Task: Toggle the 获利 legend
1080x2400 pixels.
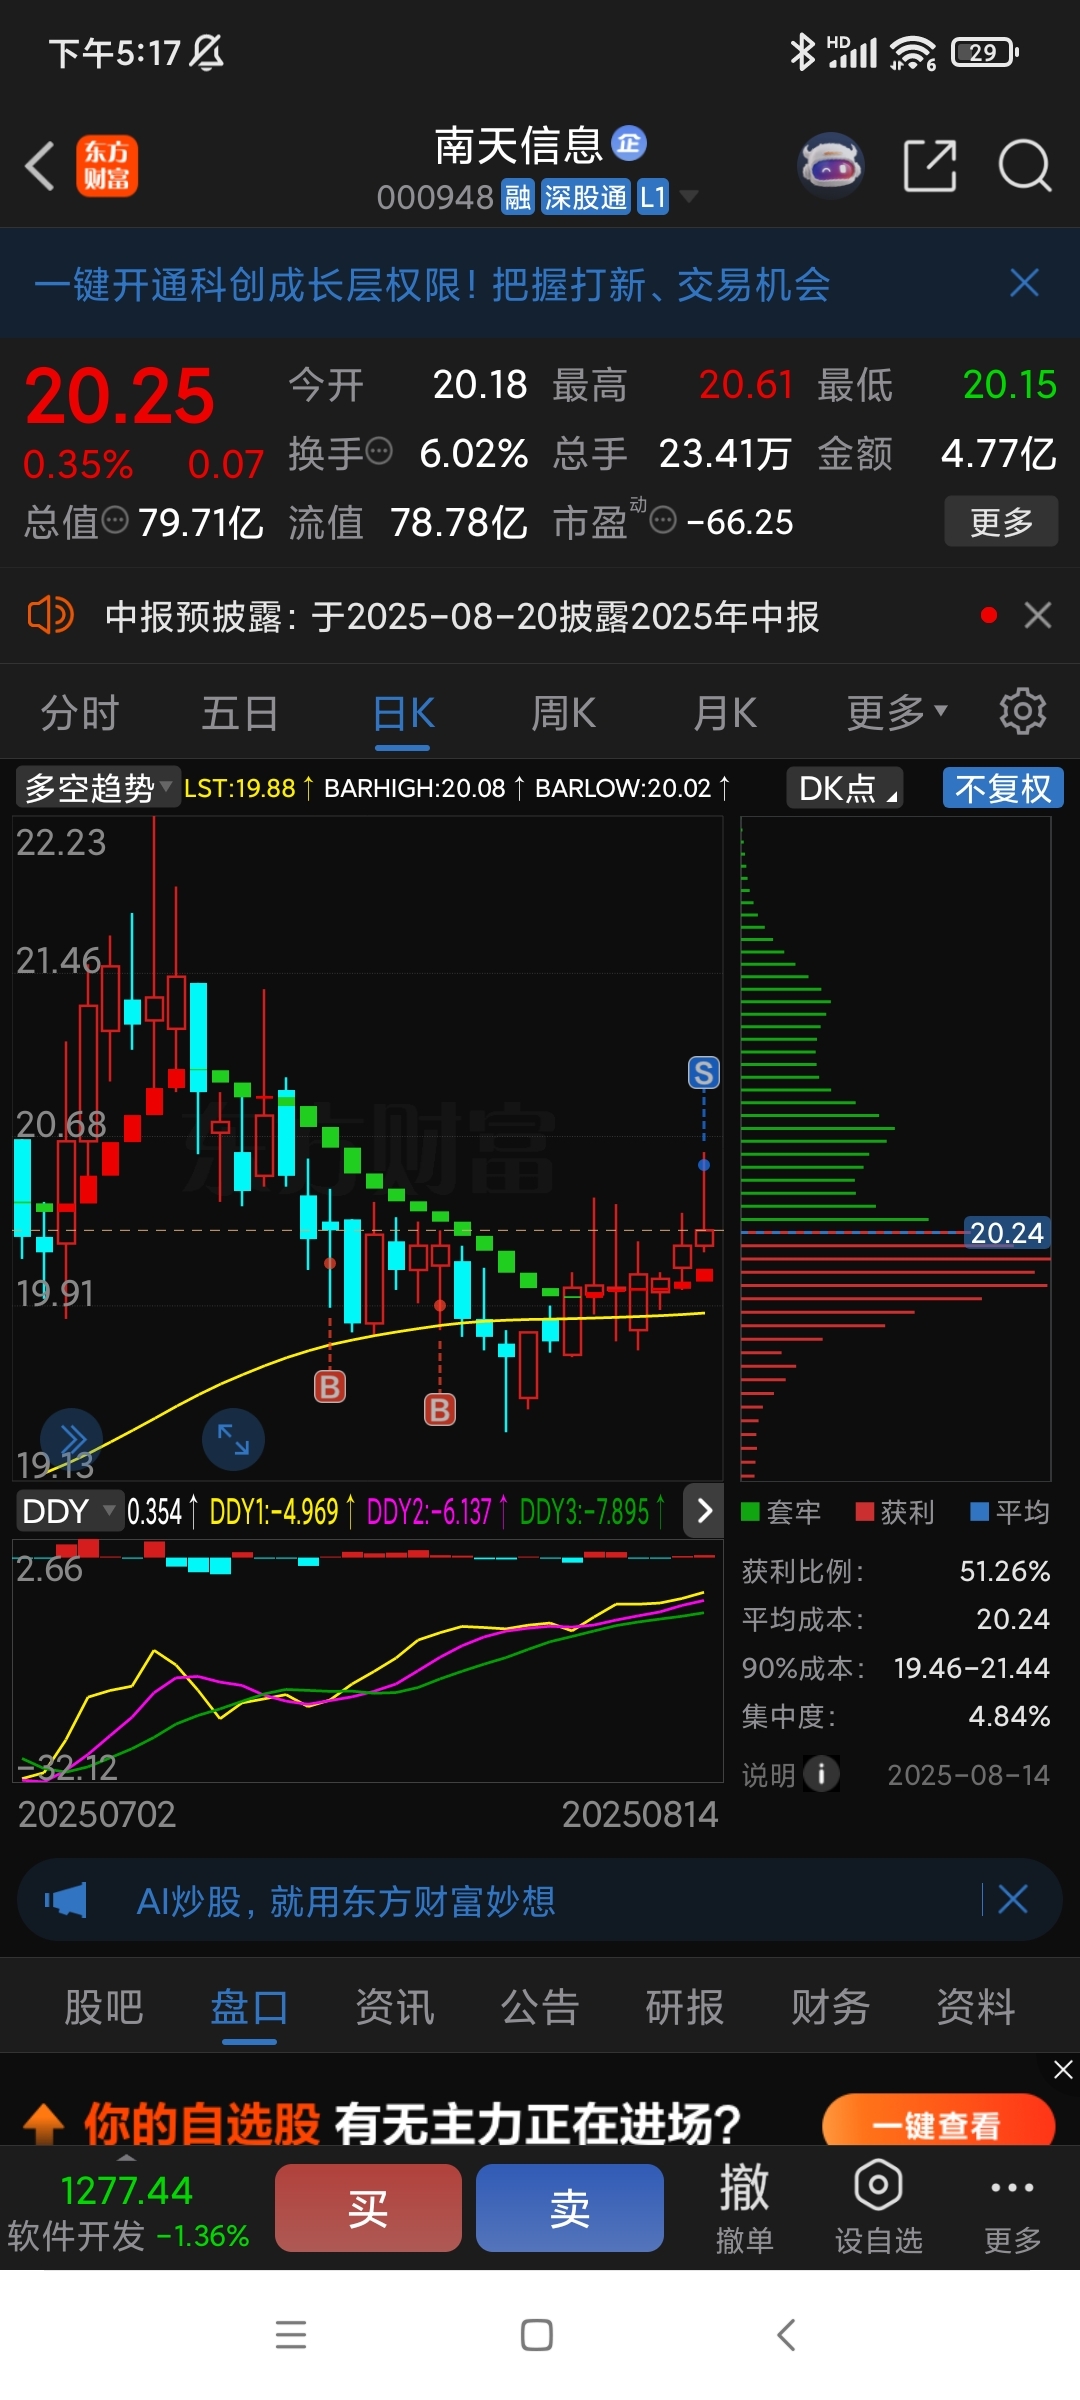Action: pos(895,1512)
